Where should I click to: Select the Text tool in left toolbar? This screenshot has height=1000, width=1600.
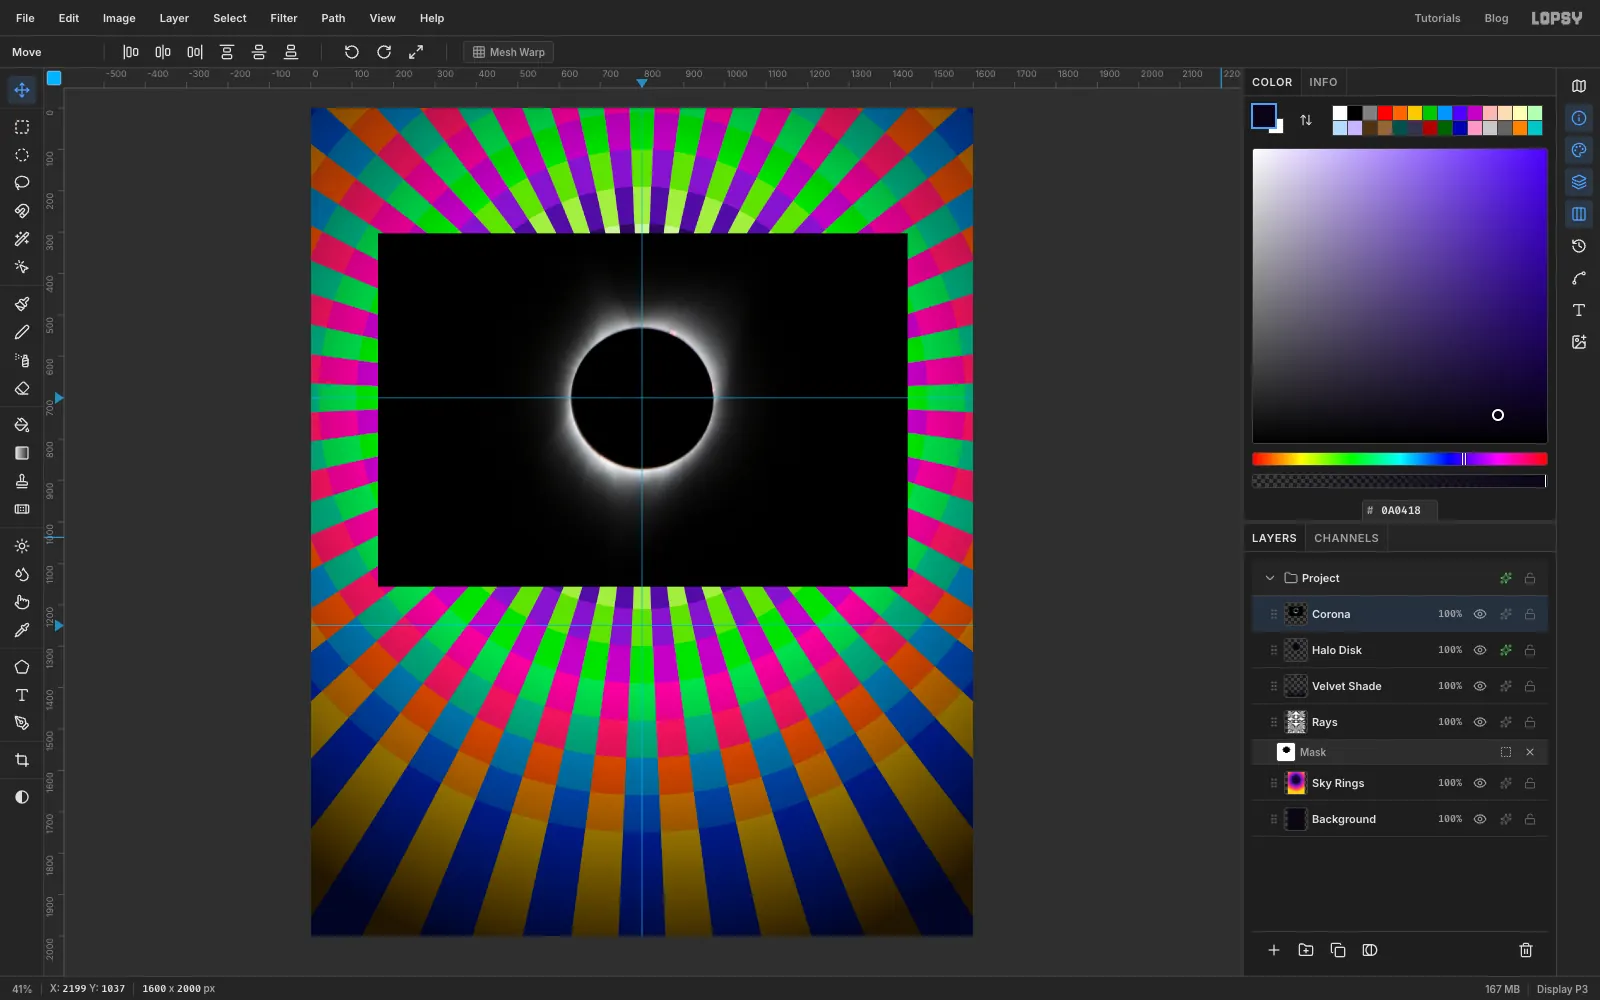click(x=22, y=695)
